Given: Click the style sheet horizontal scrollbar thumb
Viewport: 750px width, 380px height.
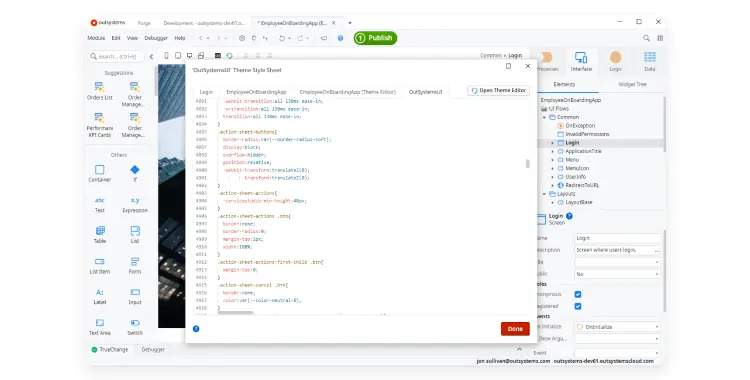Looking at the screenshot, I should click(235, 313).
